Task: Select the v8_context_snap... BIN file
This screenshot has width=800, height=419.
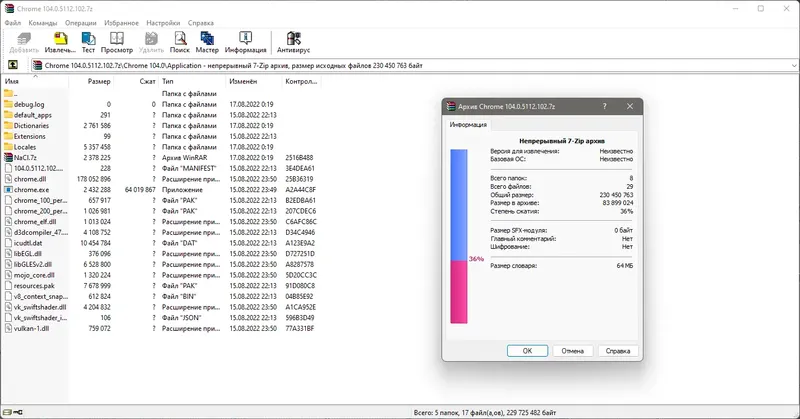Action: coord(161,297)
